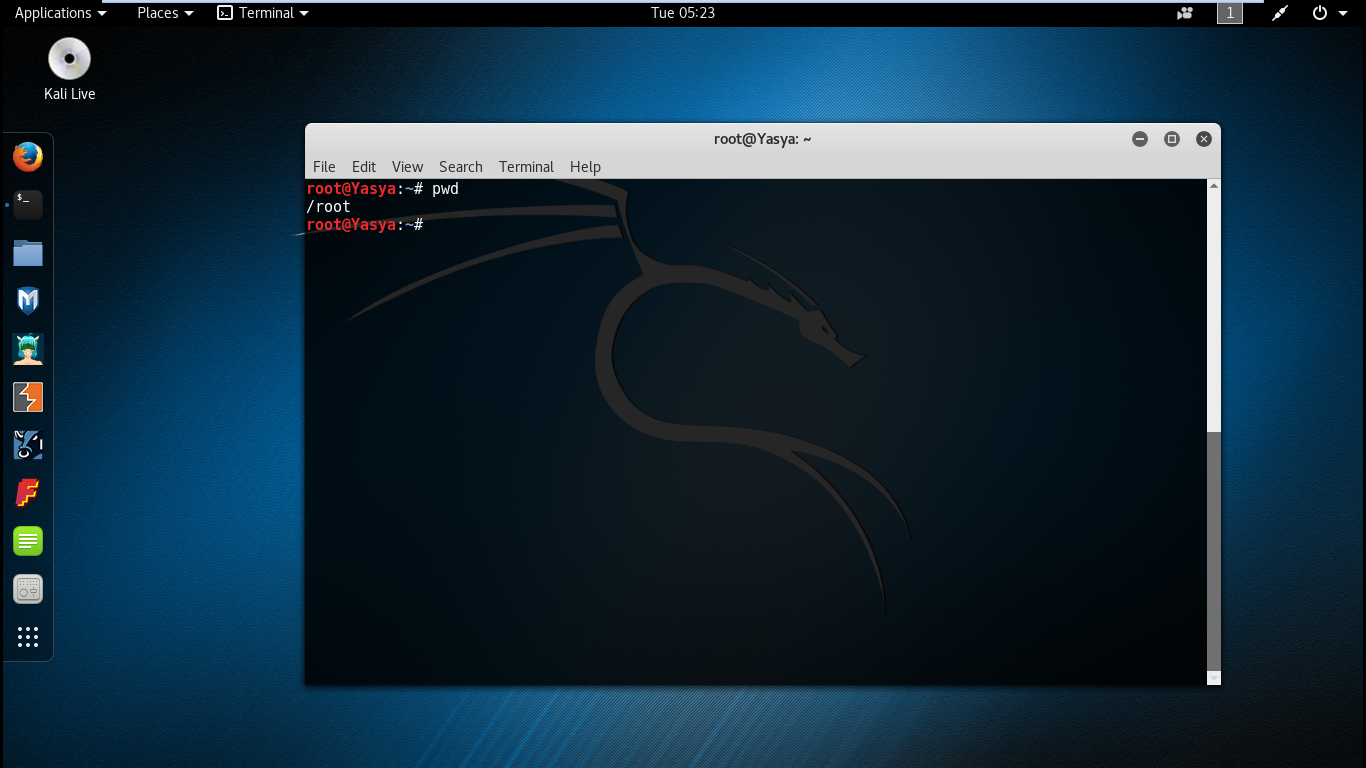The image size is (1366, 768).
Task: Open the File menu in terminal
Action: [324, 167]
